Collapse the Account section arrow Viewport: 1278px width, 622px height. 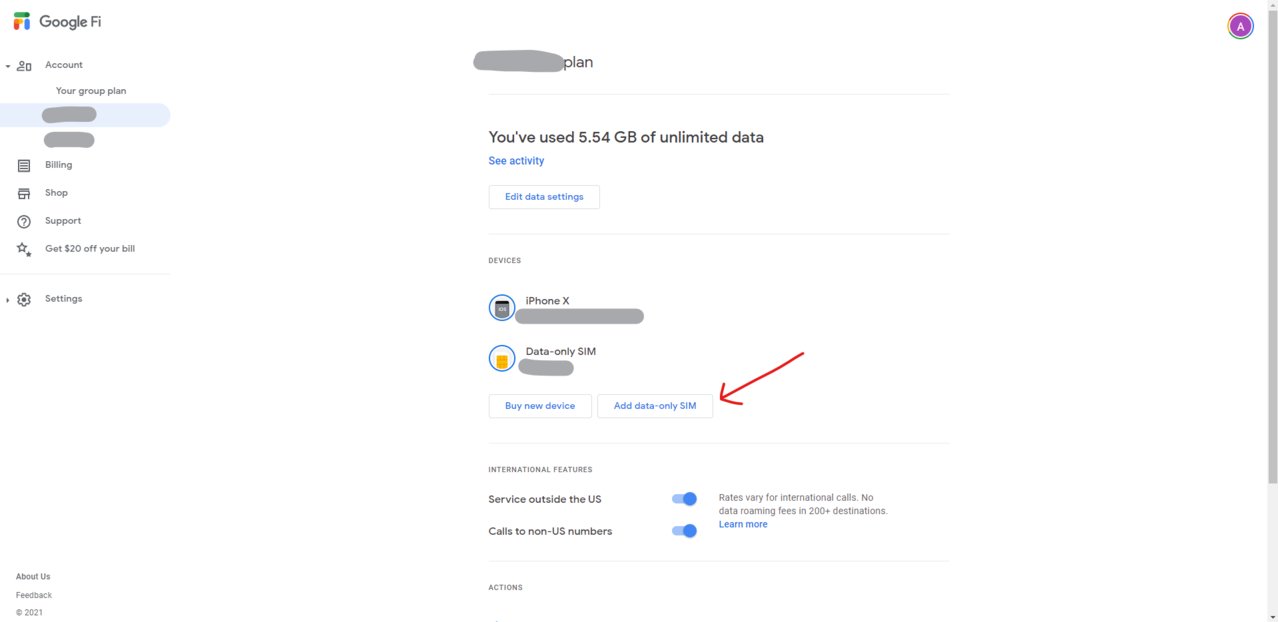(x=8, y=66)
